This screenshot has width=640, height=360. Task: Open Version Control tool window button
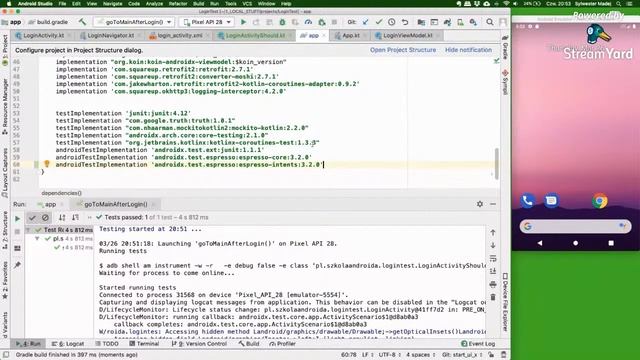click(199, 344)
